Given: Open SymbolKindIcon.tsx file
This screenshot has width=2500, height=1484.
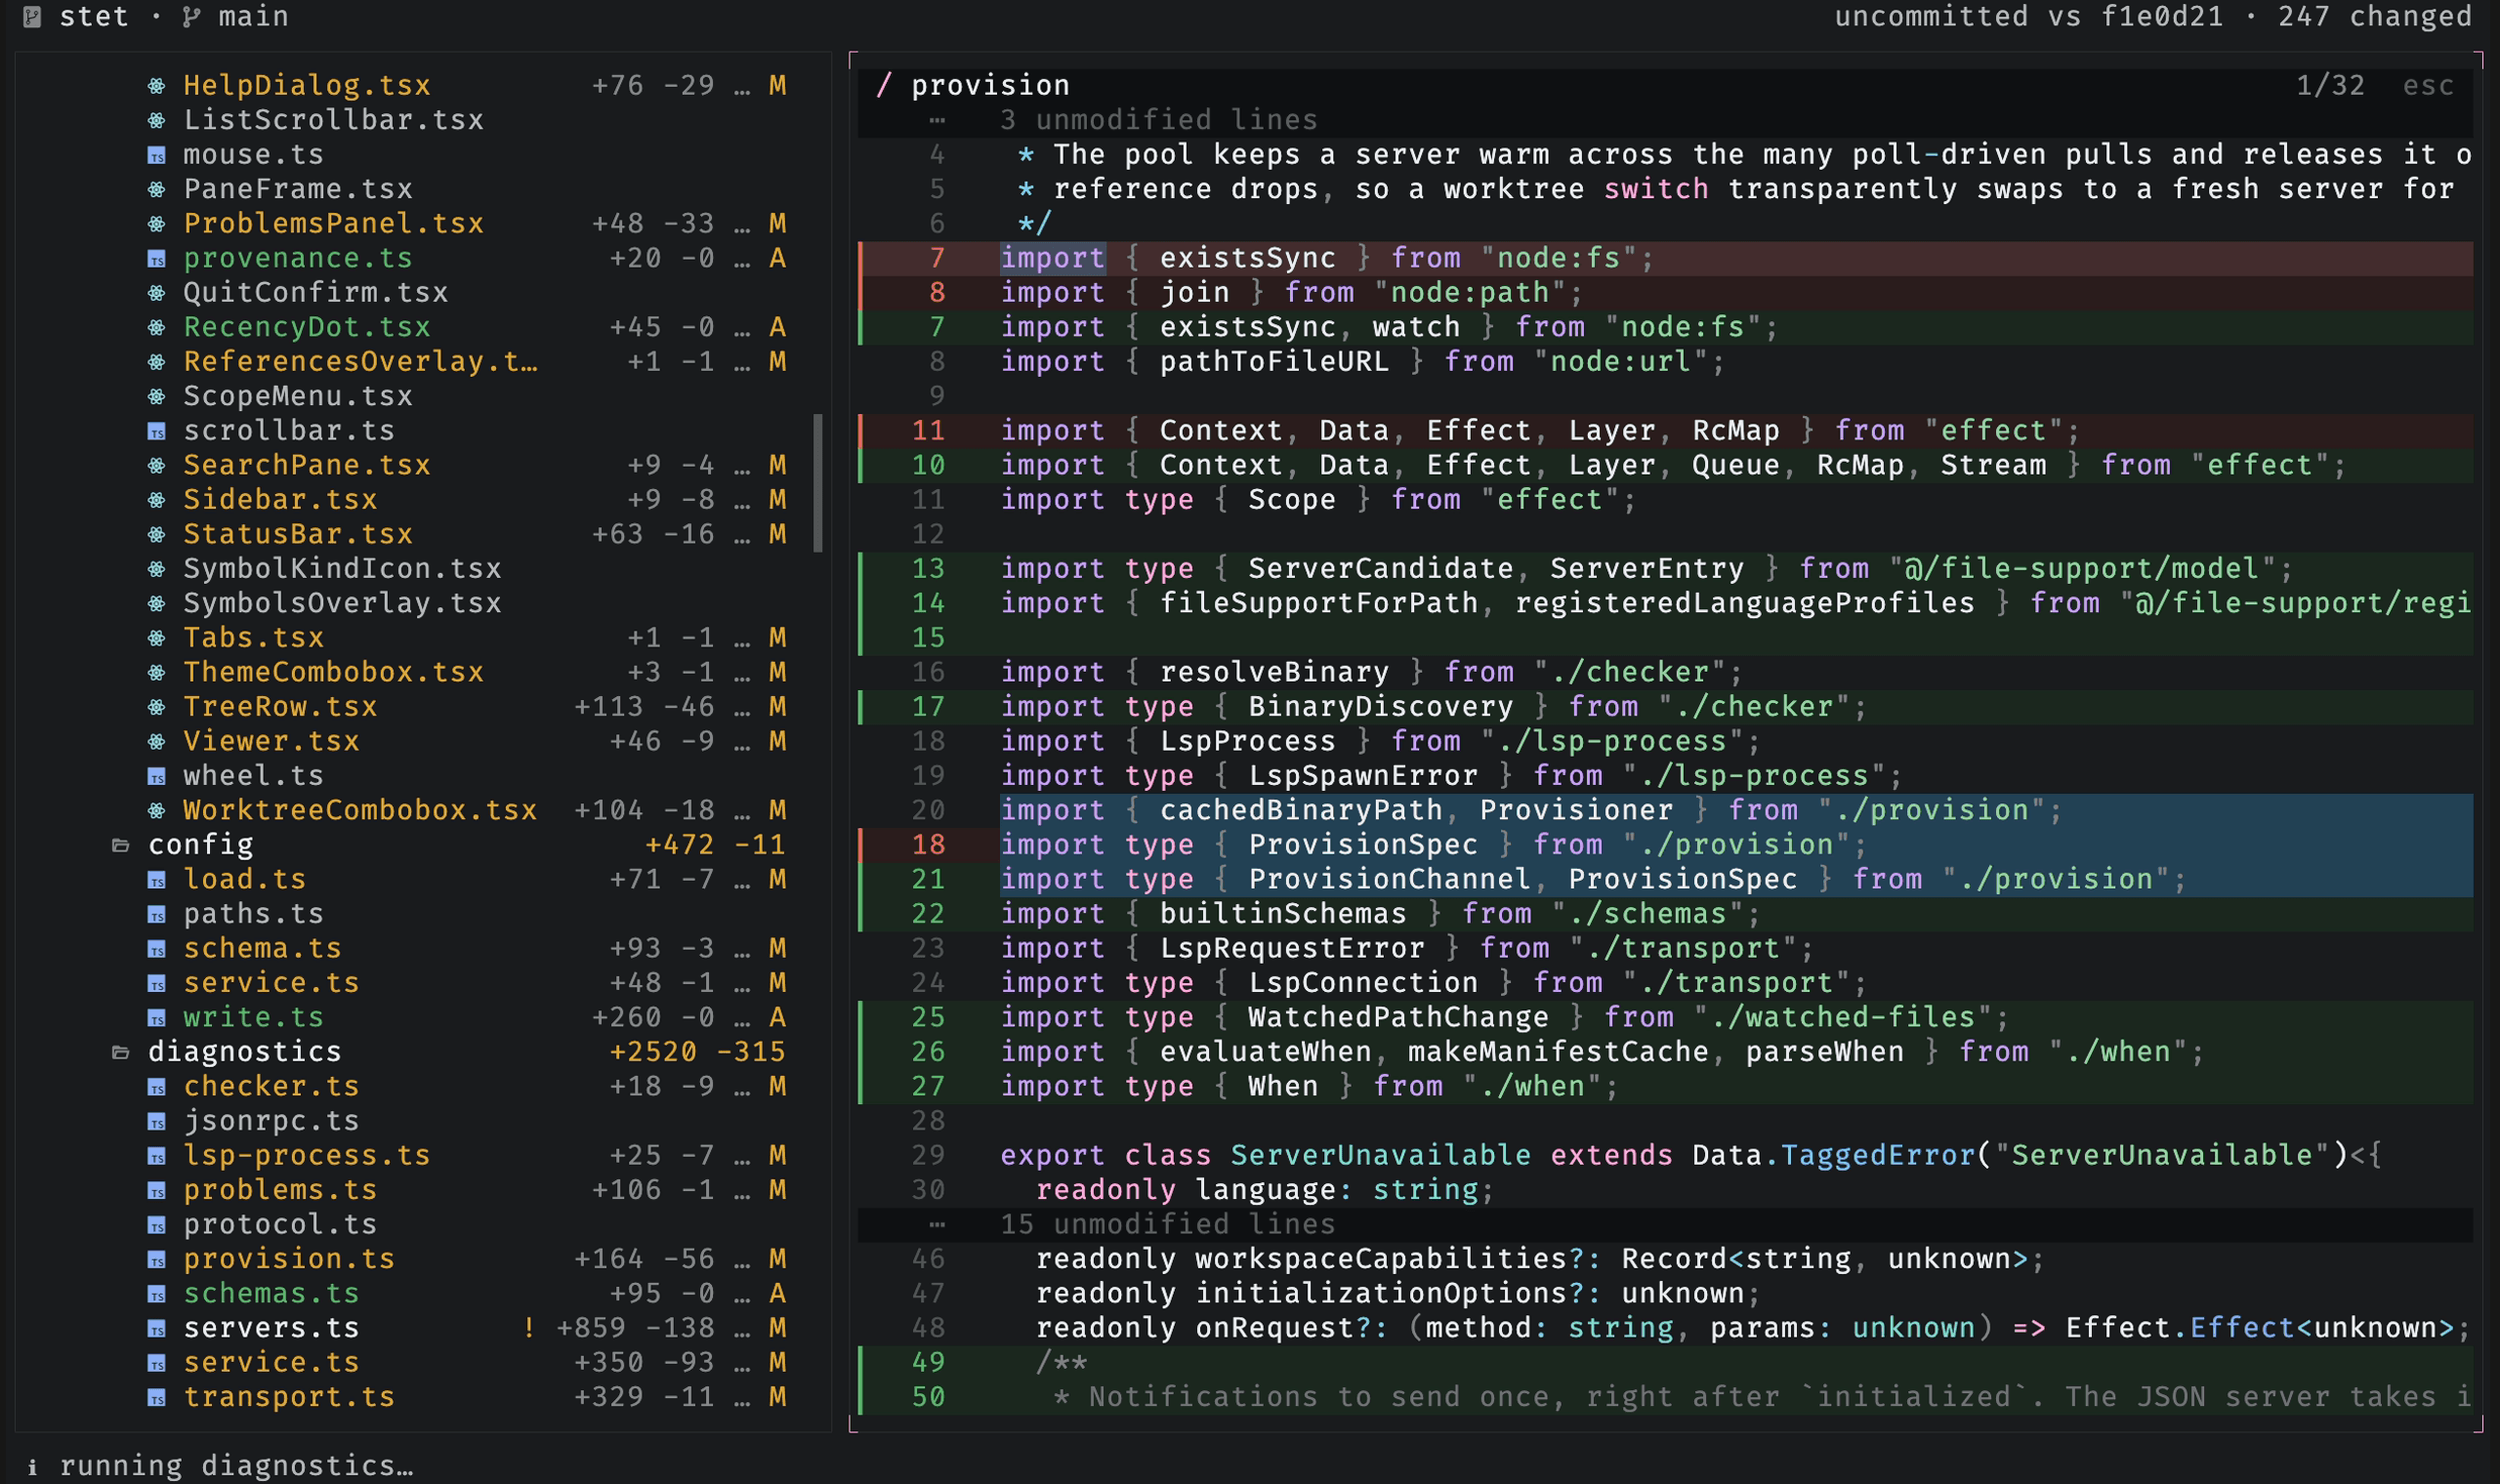Looking at the screenshot, I should tap(342, 568).
